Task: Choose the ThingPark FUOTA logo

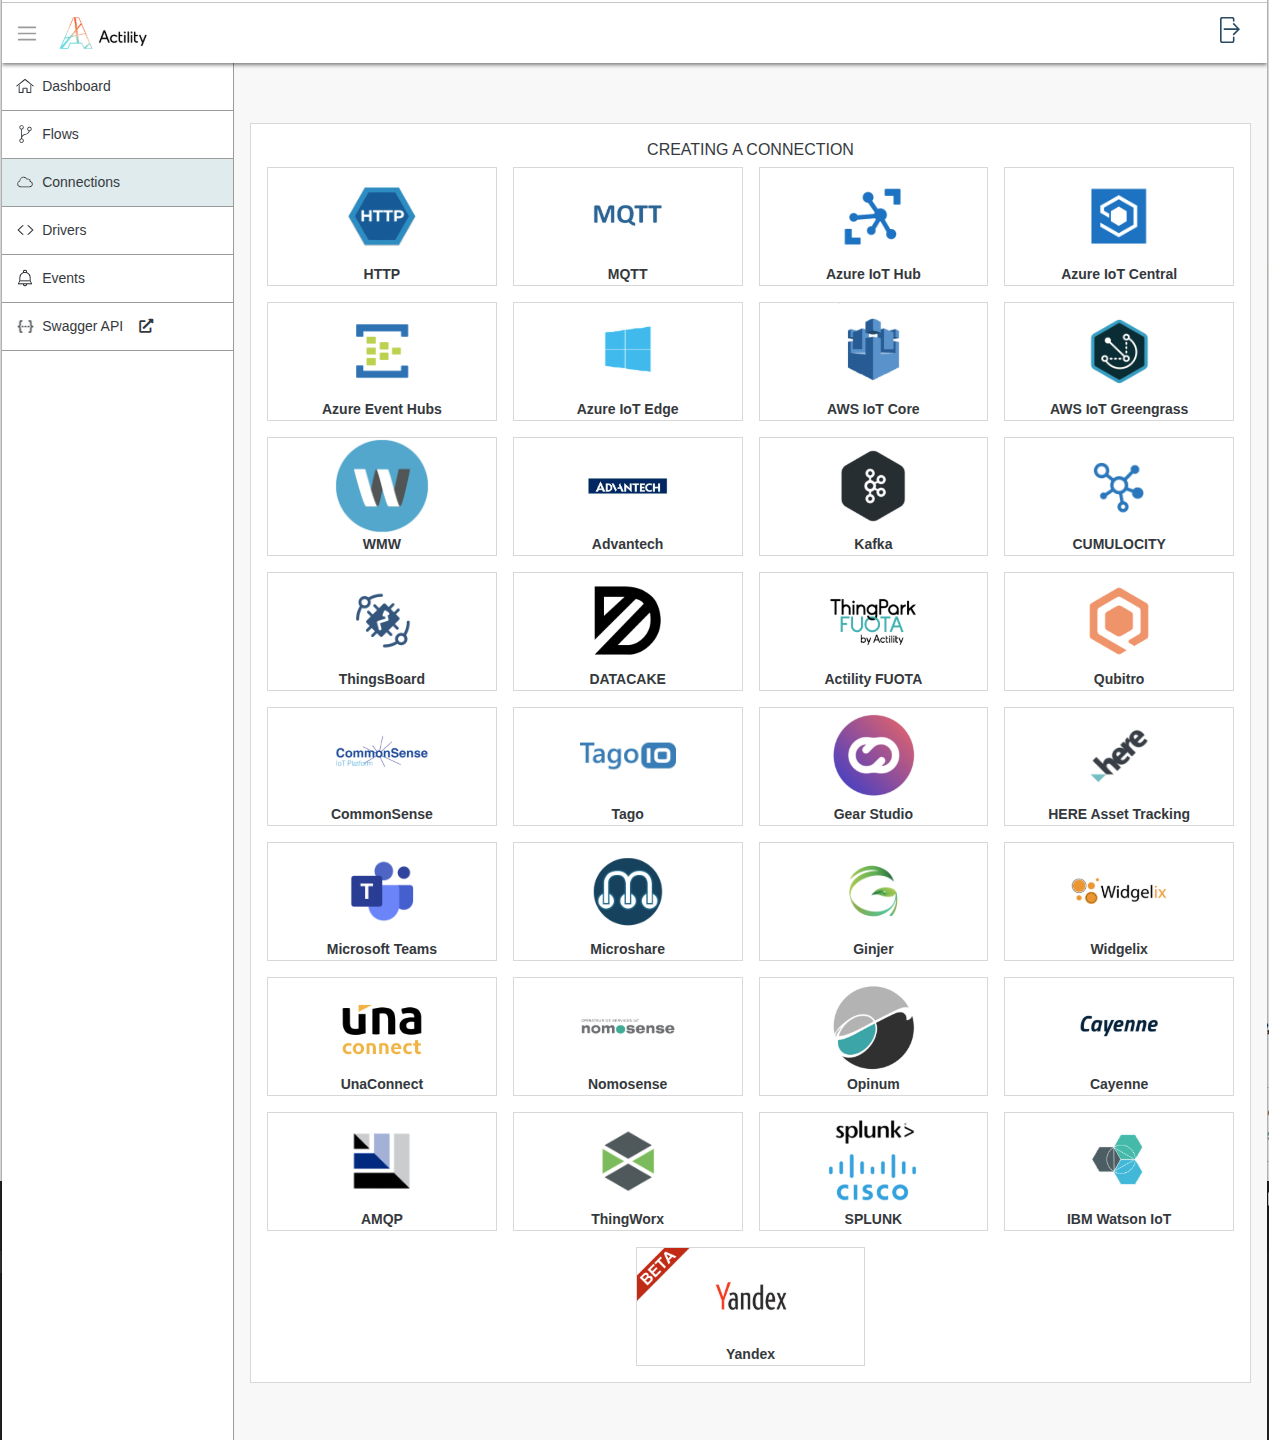Action: click(x=873, y=621)
